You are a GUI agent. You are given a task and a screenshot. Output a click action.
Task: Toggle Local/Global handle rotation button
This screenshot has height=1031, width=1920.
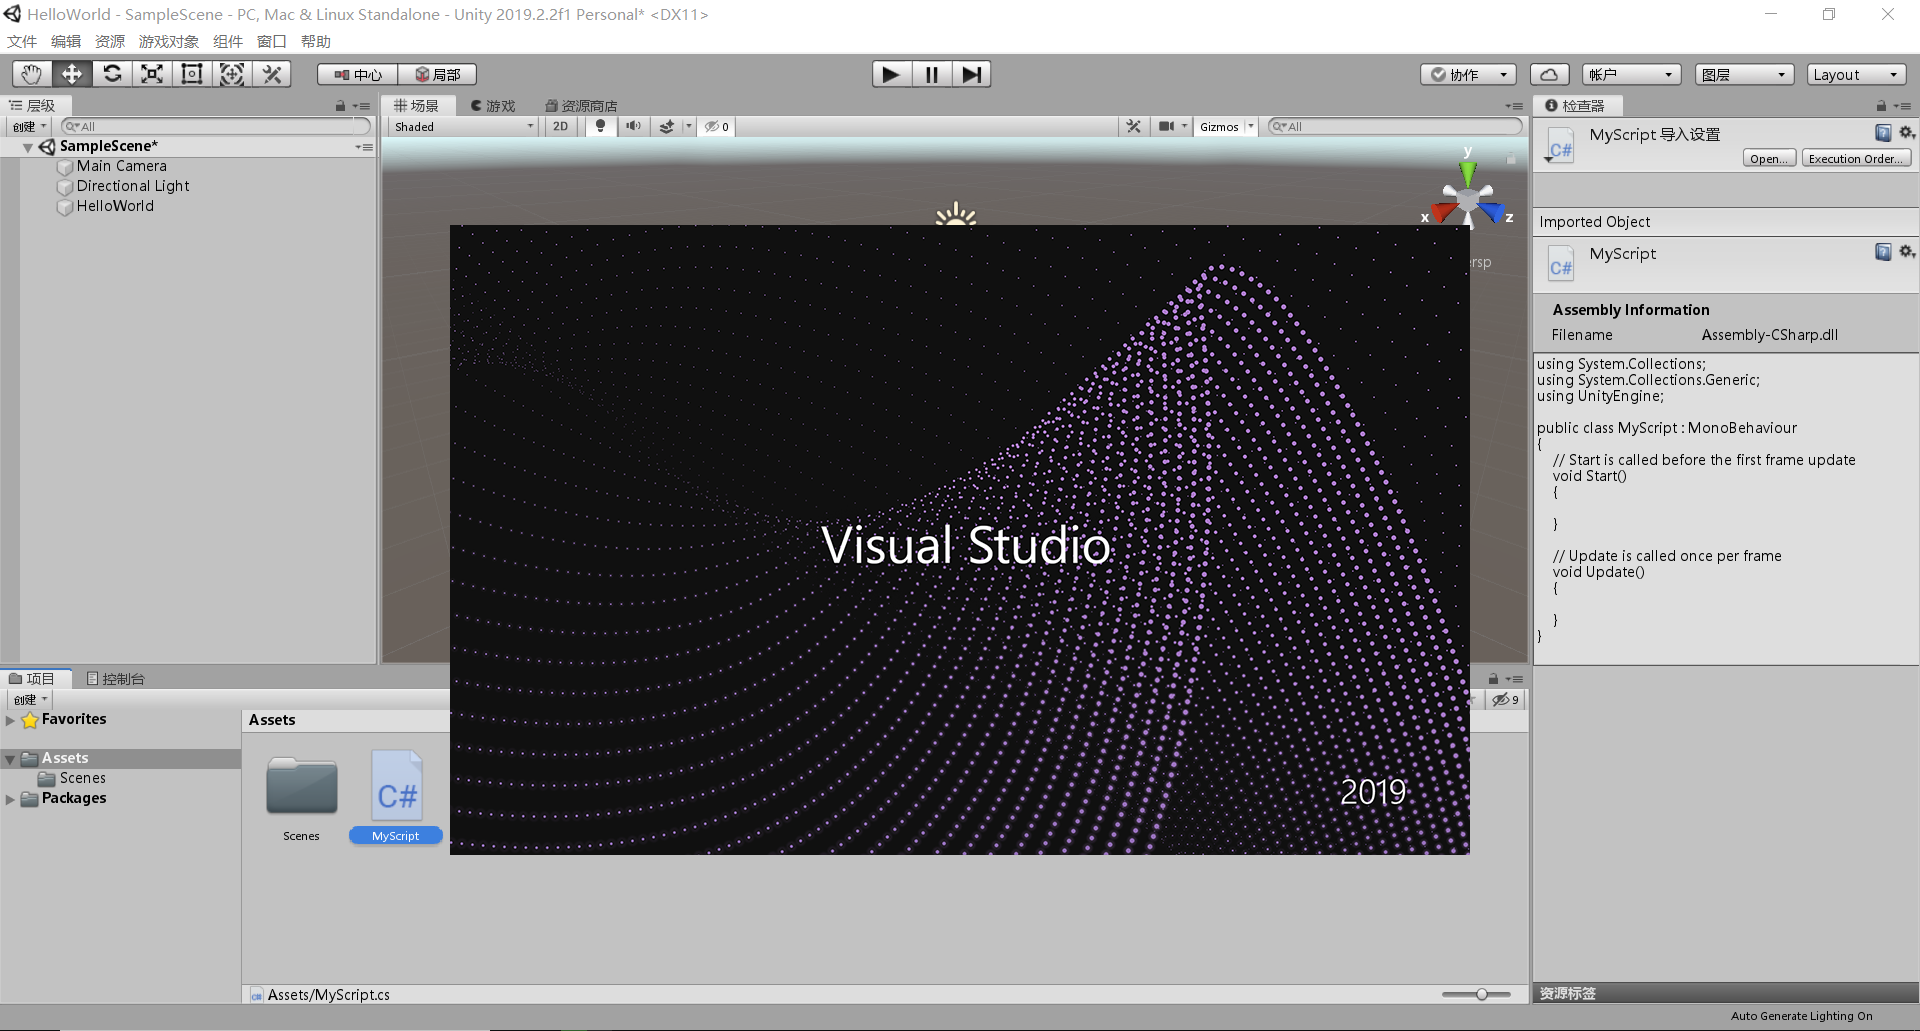point(437,75)
